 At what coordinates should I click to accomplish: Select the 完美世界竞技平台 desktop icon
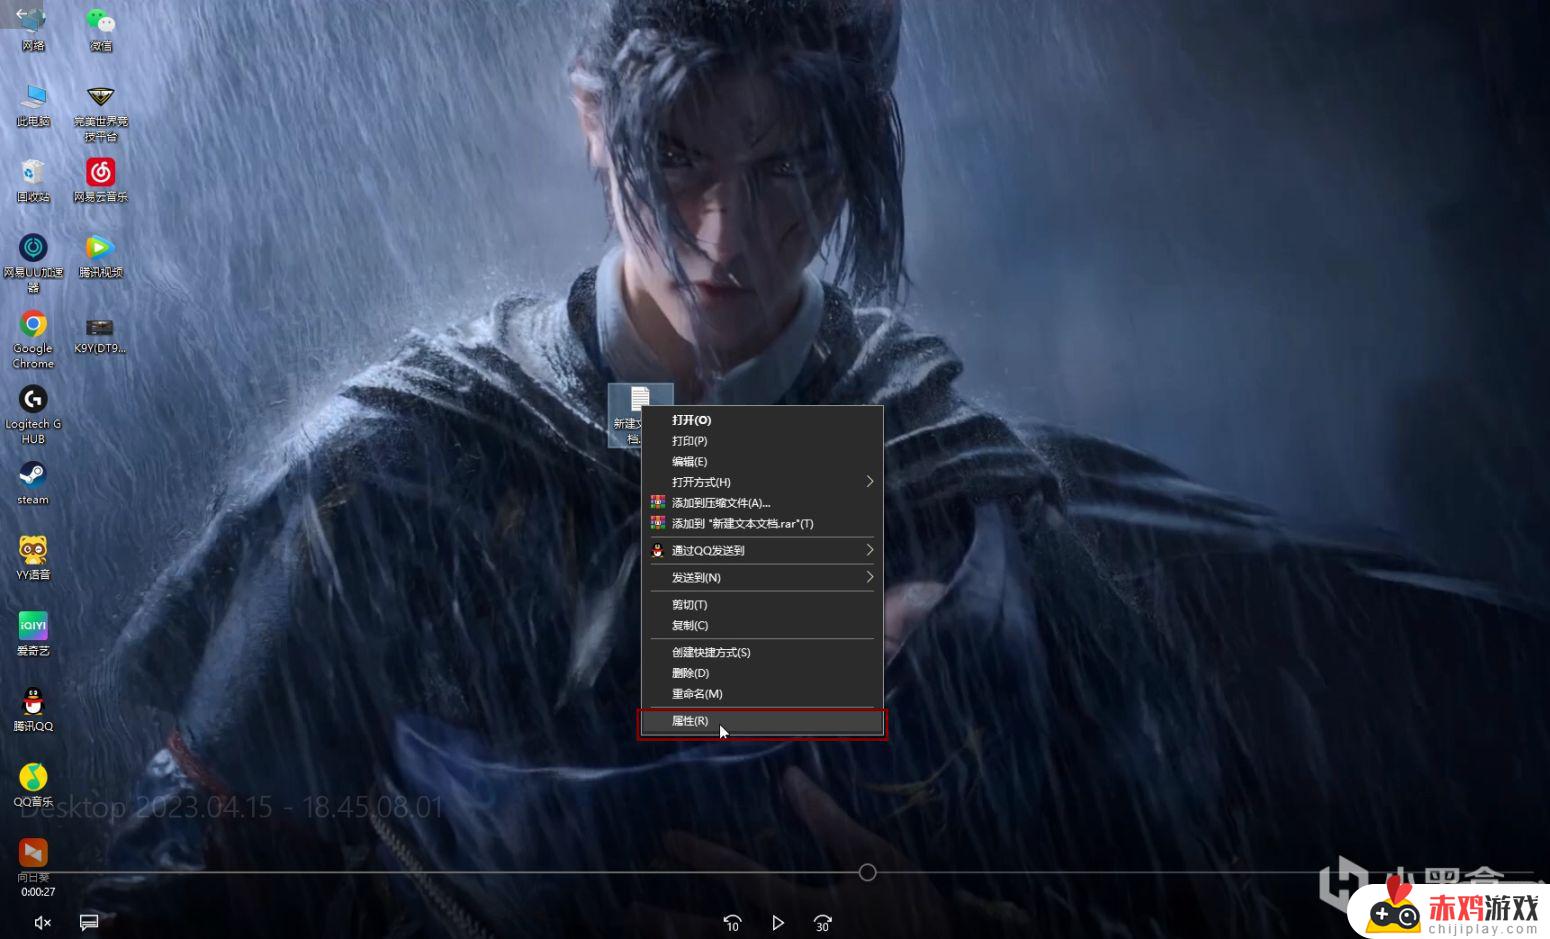100,112
